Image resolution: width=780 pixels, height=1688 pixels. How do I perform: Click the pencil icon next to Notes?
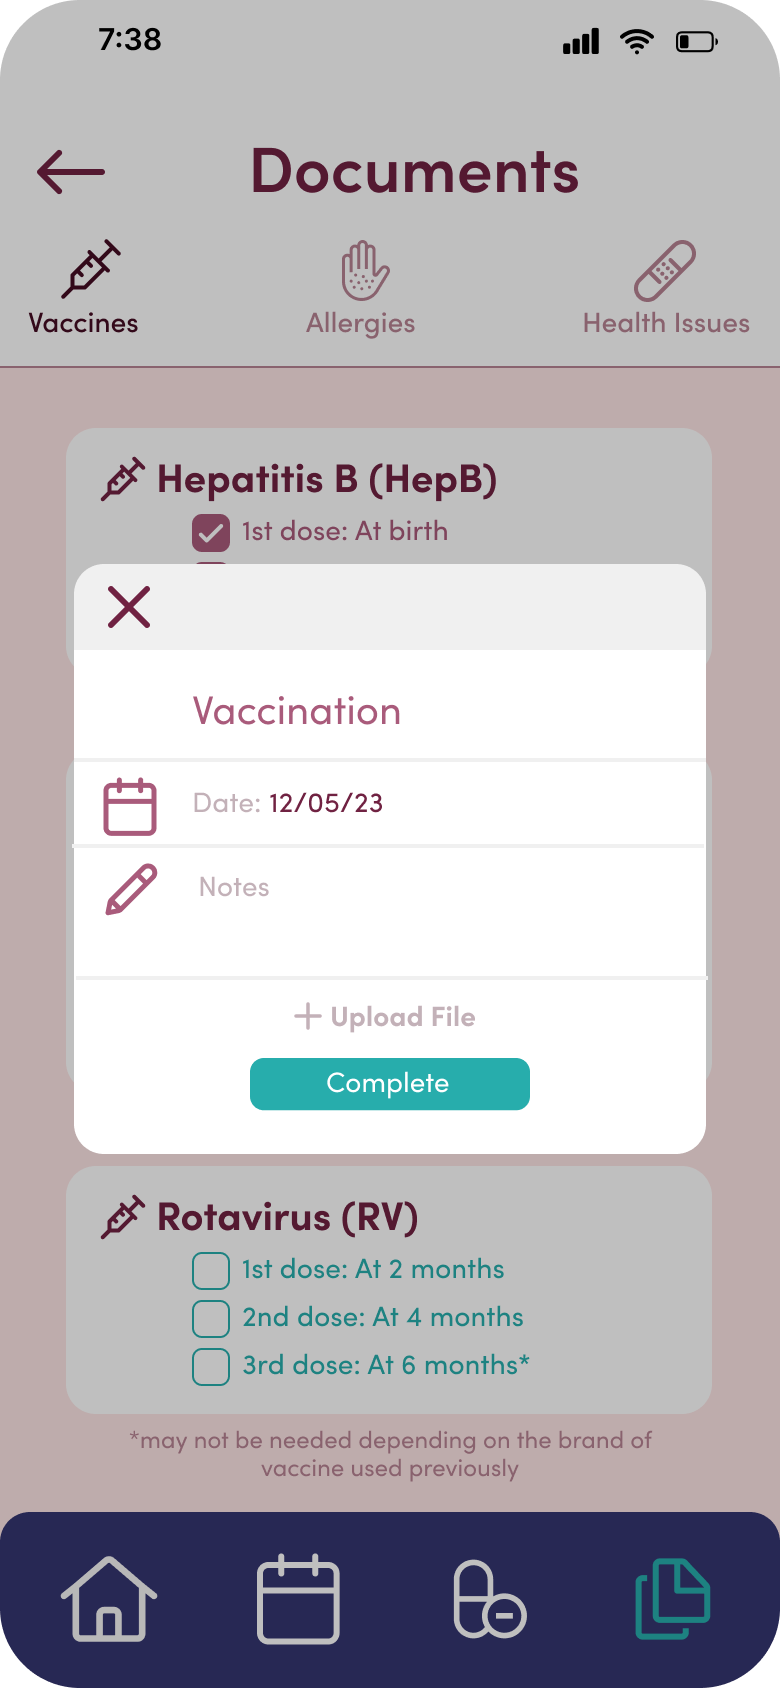[x=131, y=889]
